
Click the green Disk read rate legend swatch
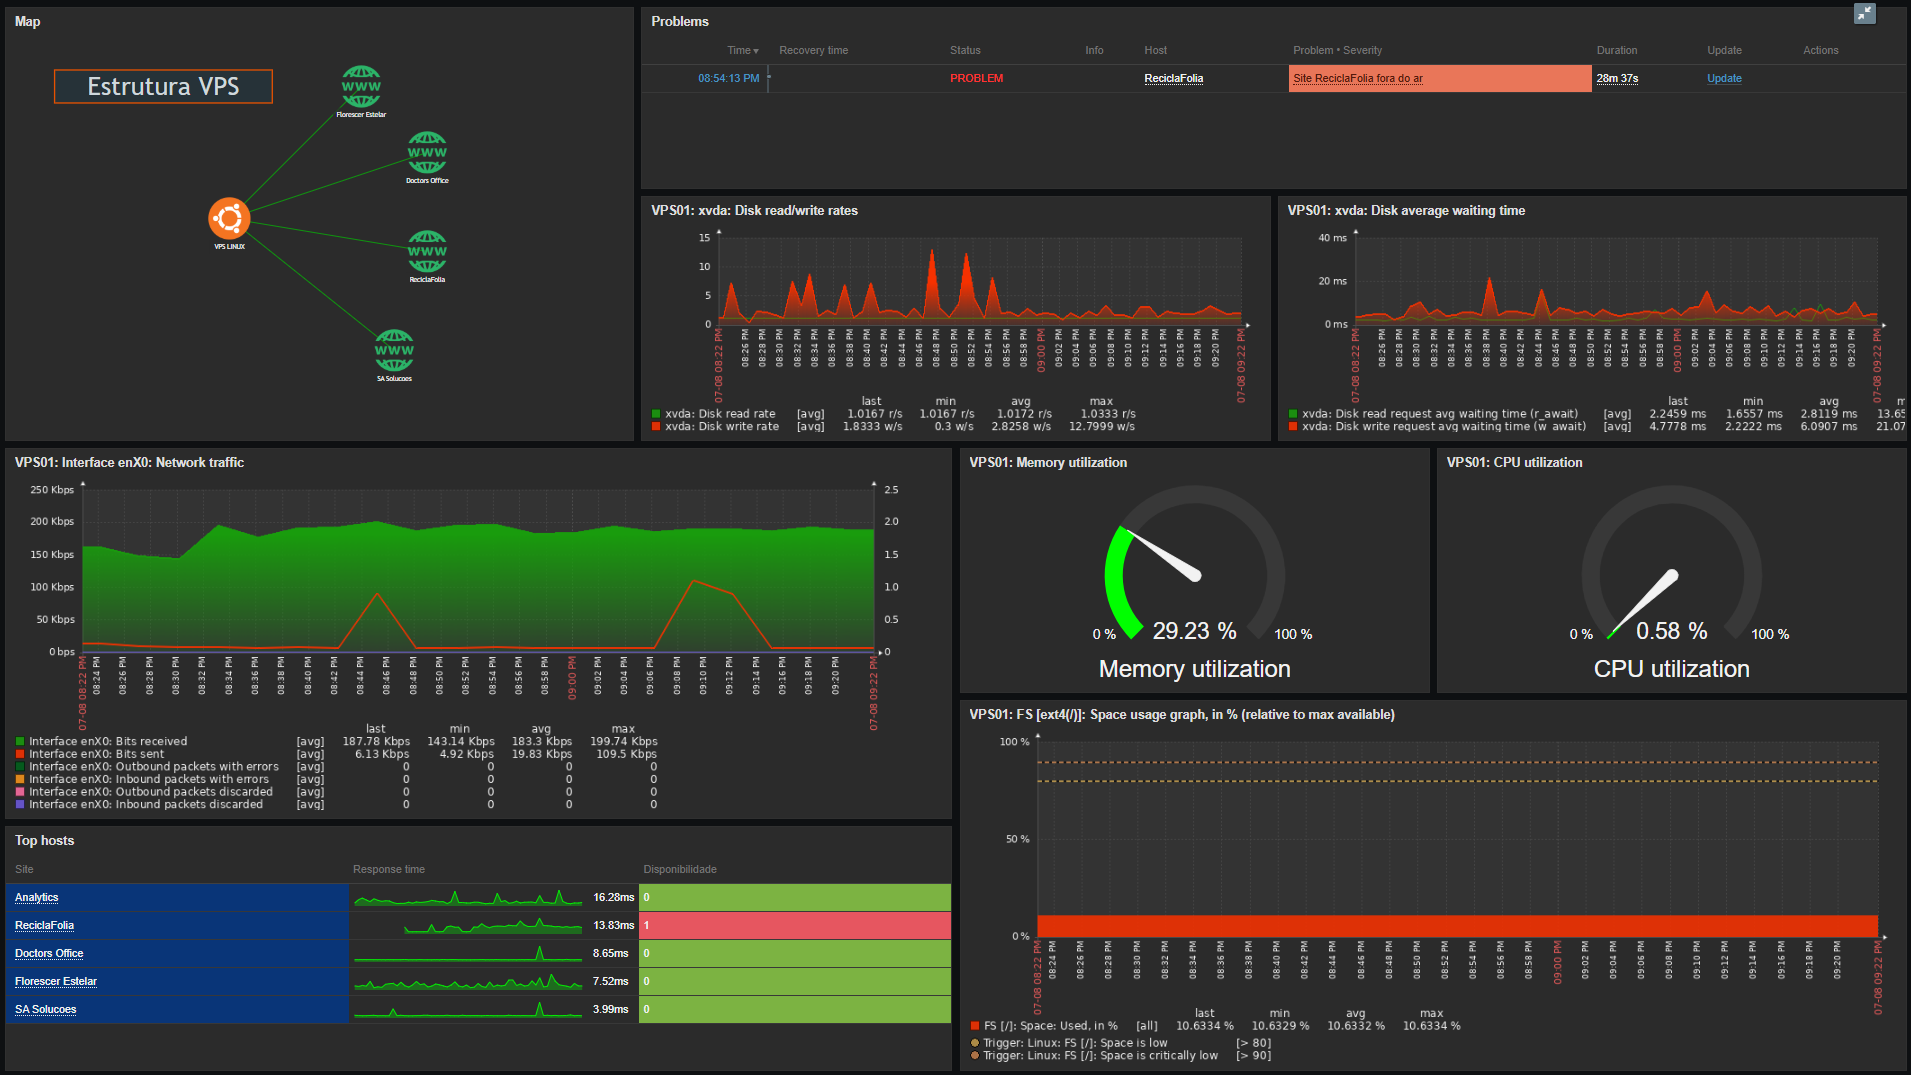coord(656,414)
